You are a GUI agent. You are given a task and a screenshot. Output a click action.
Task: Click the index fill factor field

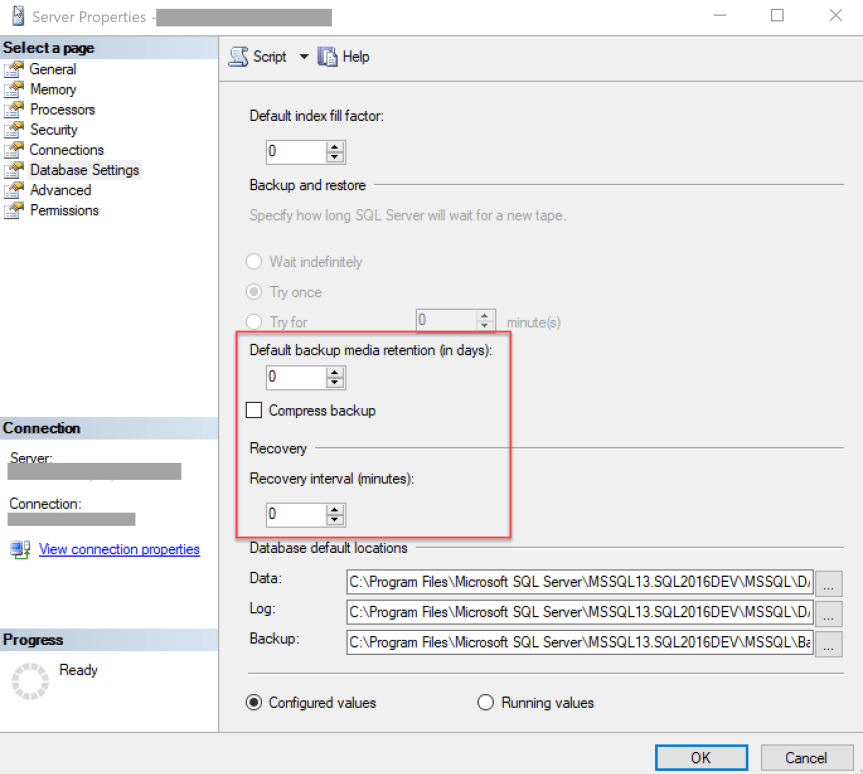pyautogui.click(x=296, y=152)
